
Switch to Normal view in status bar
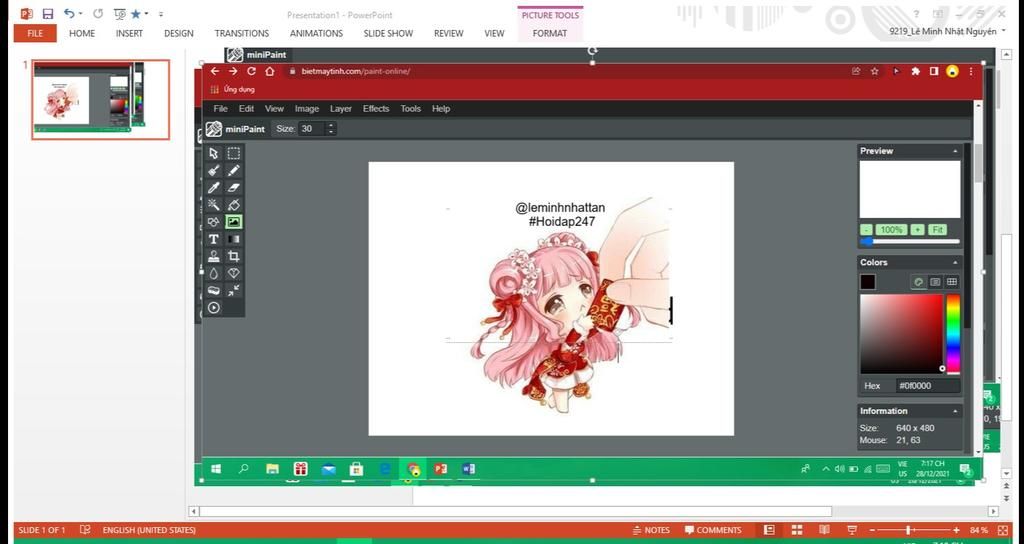(x=769, y=530)
